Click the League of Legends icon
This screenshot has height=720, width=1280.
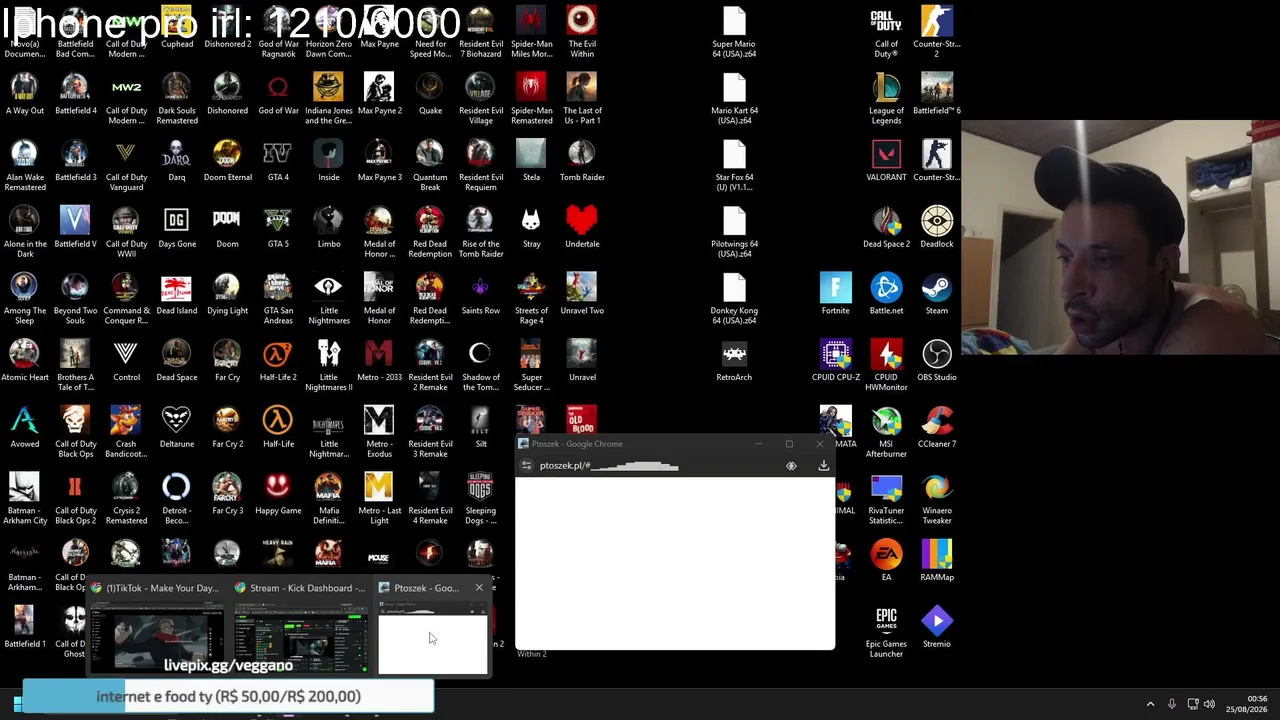point(886,97)
